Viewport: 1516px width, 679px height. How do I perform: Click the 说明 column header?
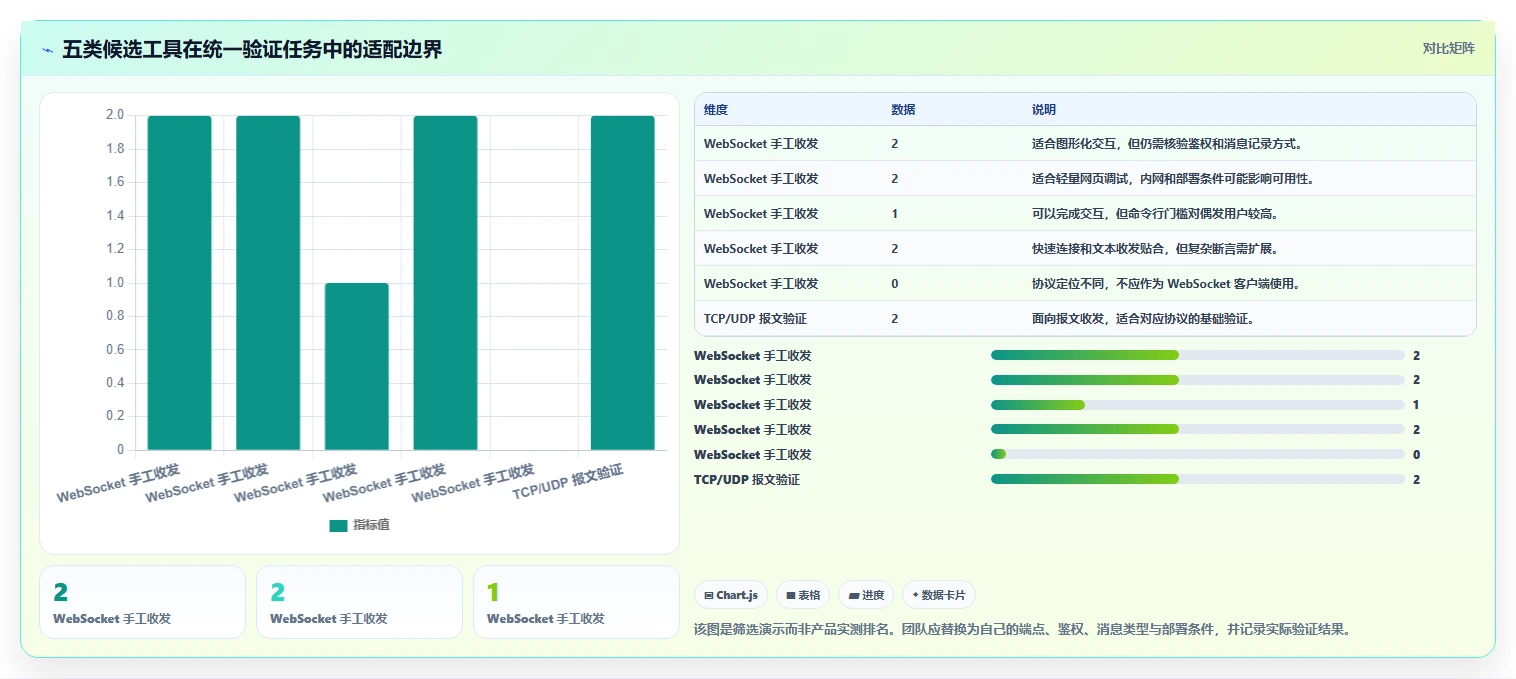pos(1044,110)
